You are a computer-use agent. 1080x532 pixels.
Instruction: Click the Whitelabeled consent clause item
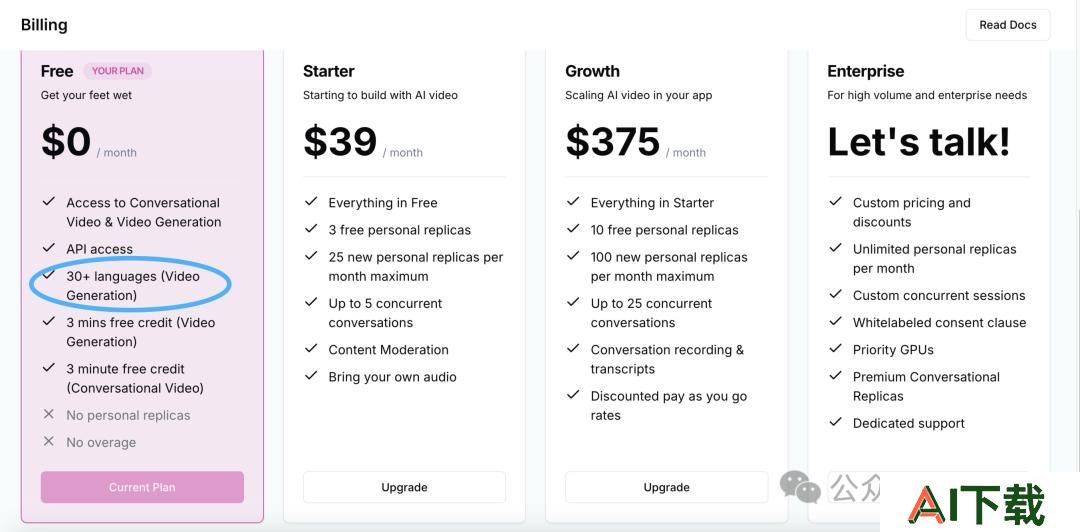pos(939,323)
